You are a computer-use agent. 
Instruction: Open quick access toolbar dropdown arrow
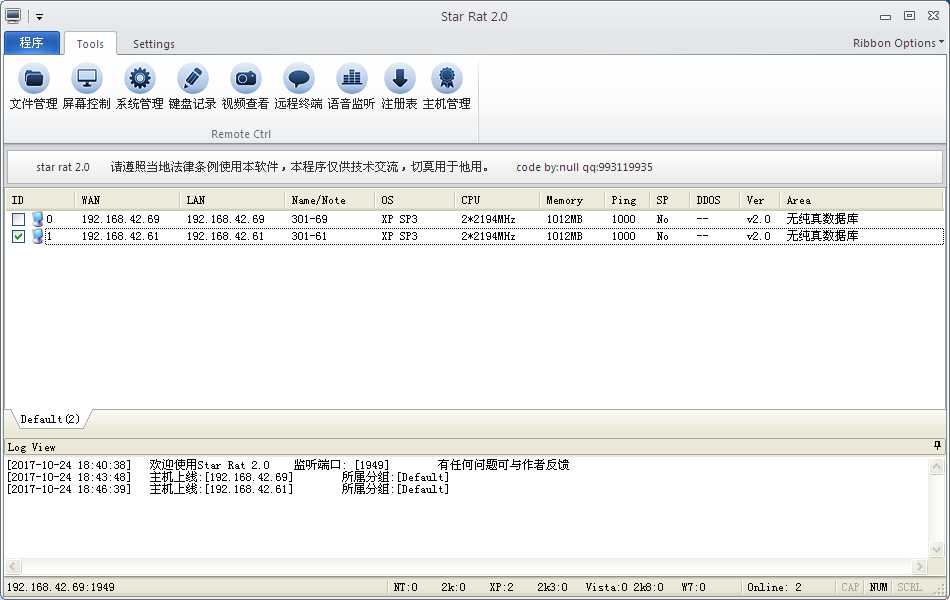coord(39,17)
